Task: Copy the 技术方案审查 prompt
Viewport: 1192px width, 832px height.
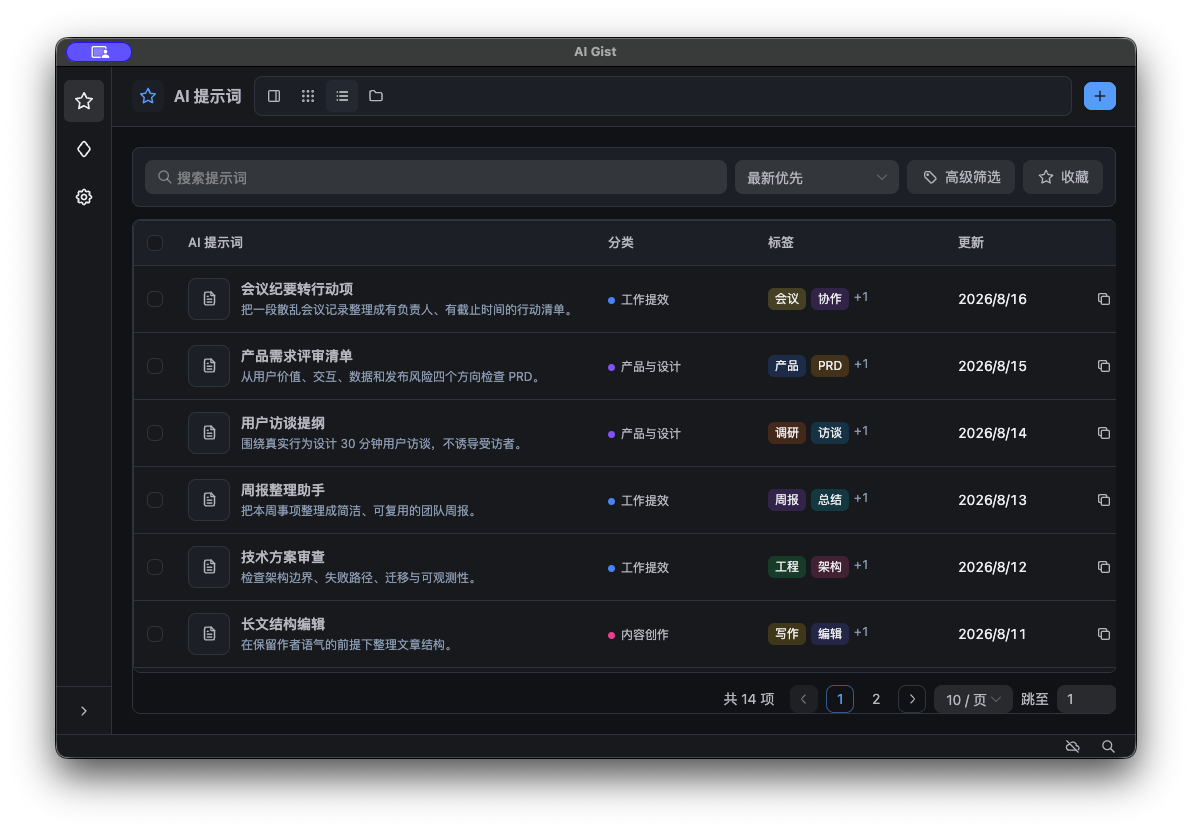Action: click(x=1104, y=567)
